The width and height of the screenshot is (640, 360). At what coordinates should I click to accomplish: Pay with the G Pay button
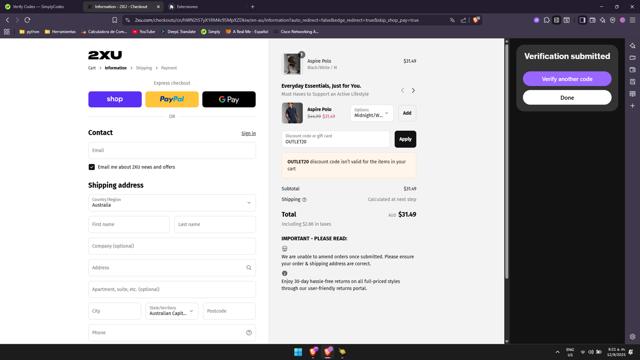pyautogui.click(x=229, y=99)
